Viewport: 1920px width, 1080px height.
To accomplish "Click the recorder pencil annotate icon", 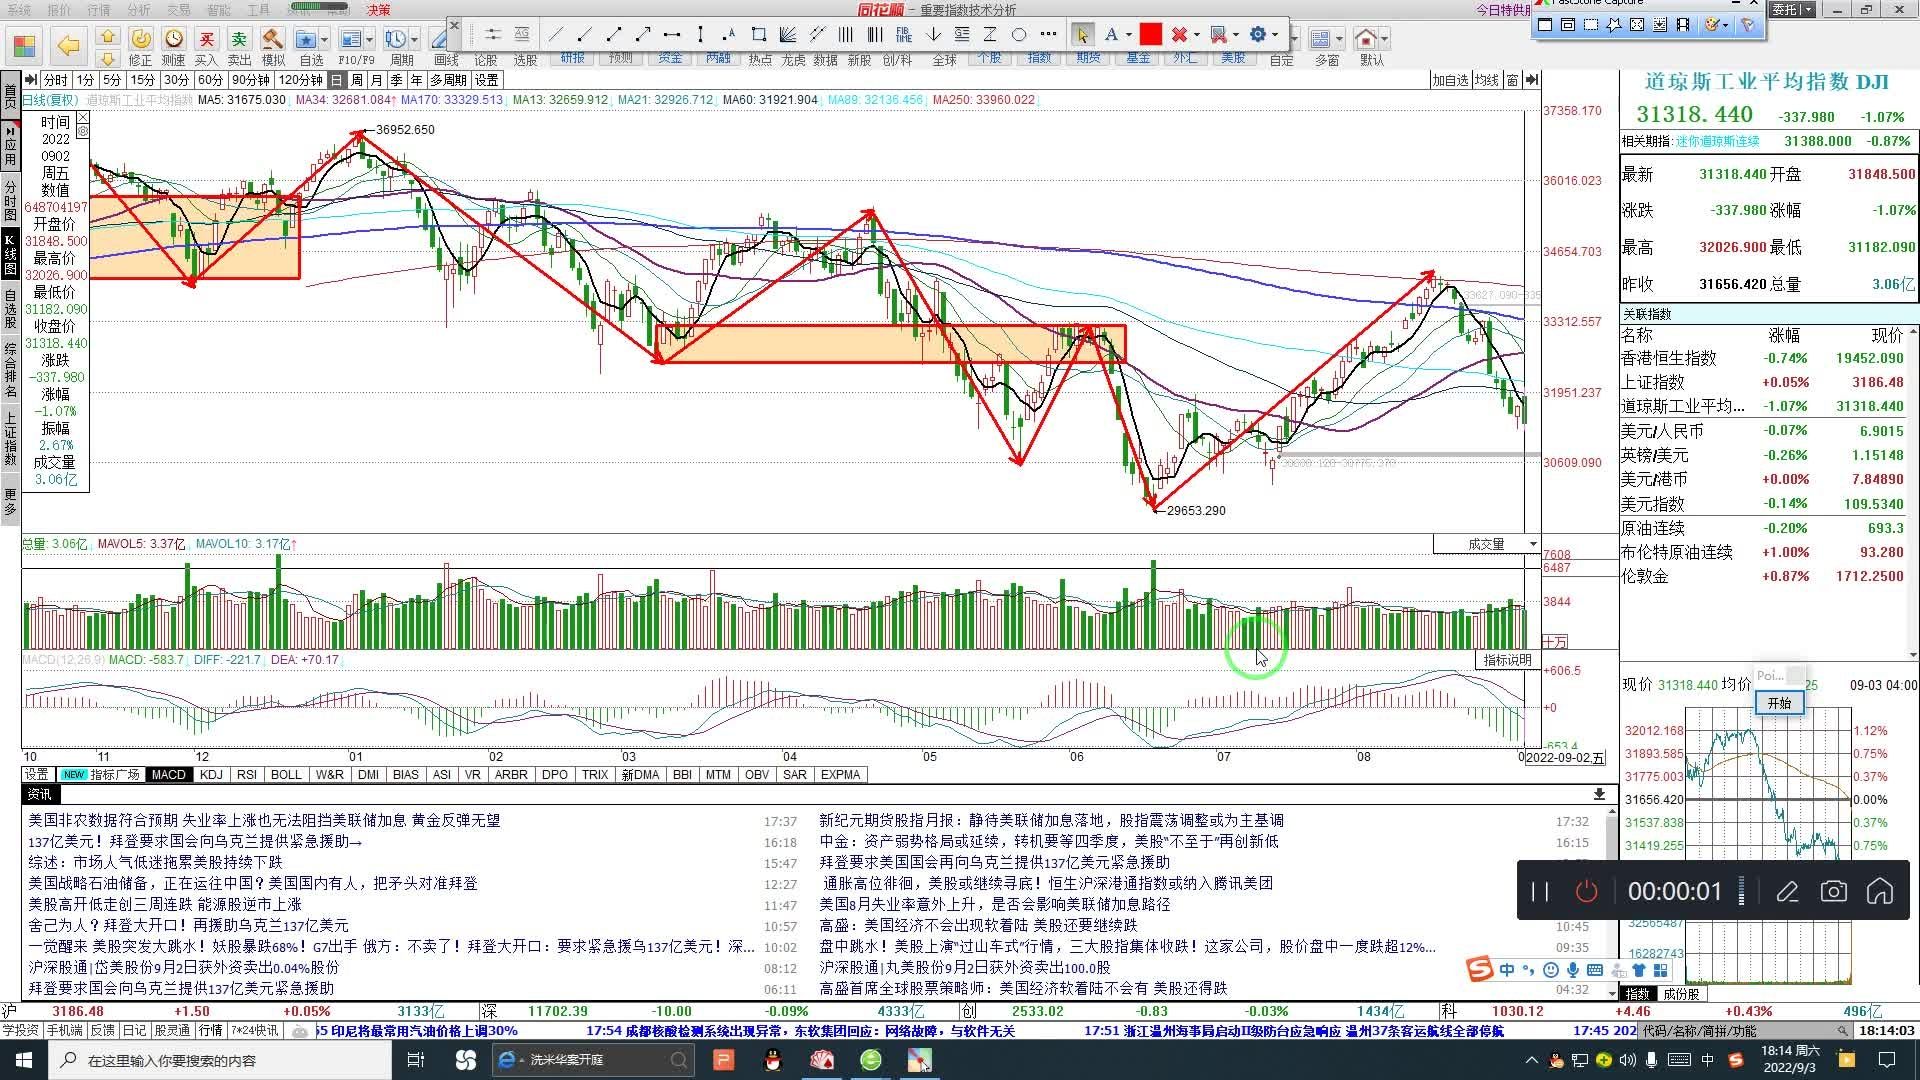I will (x=1787, y=891).
